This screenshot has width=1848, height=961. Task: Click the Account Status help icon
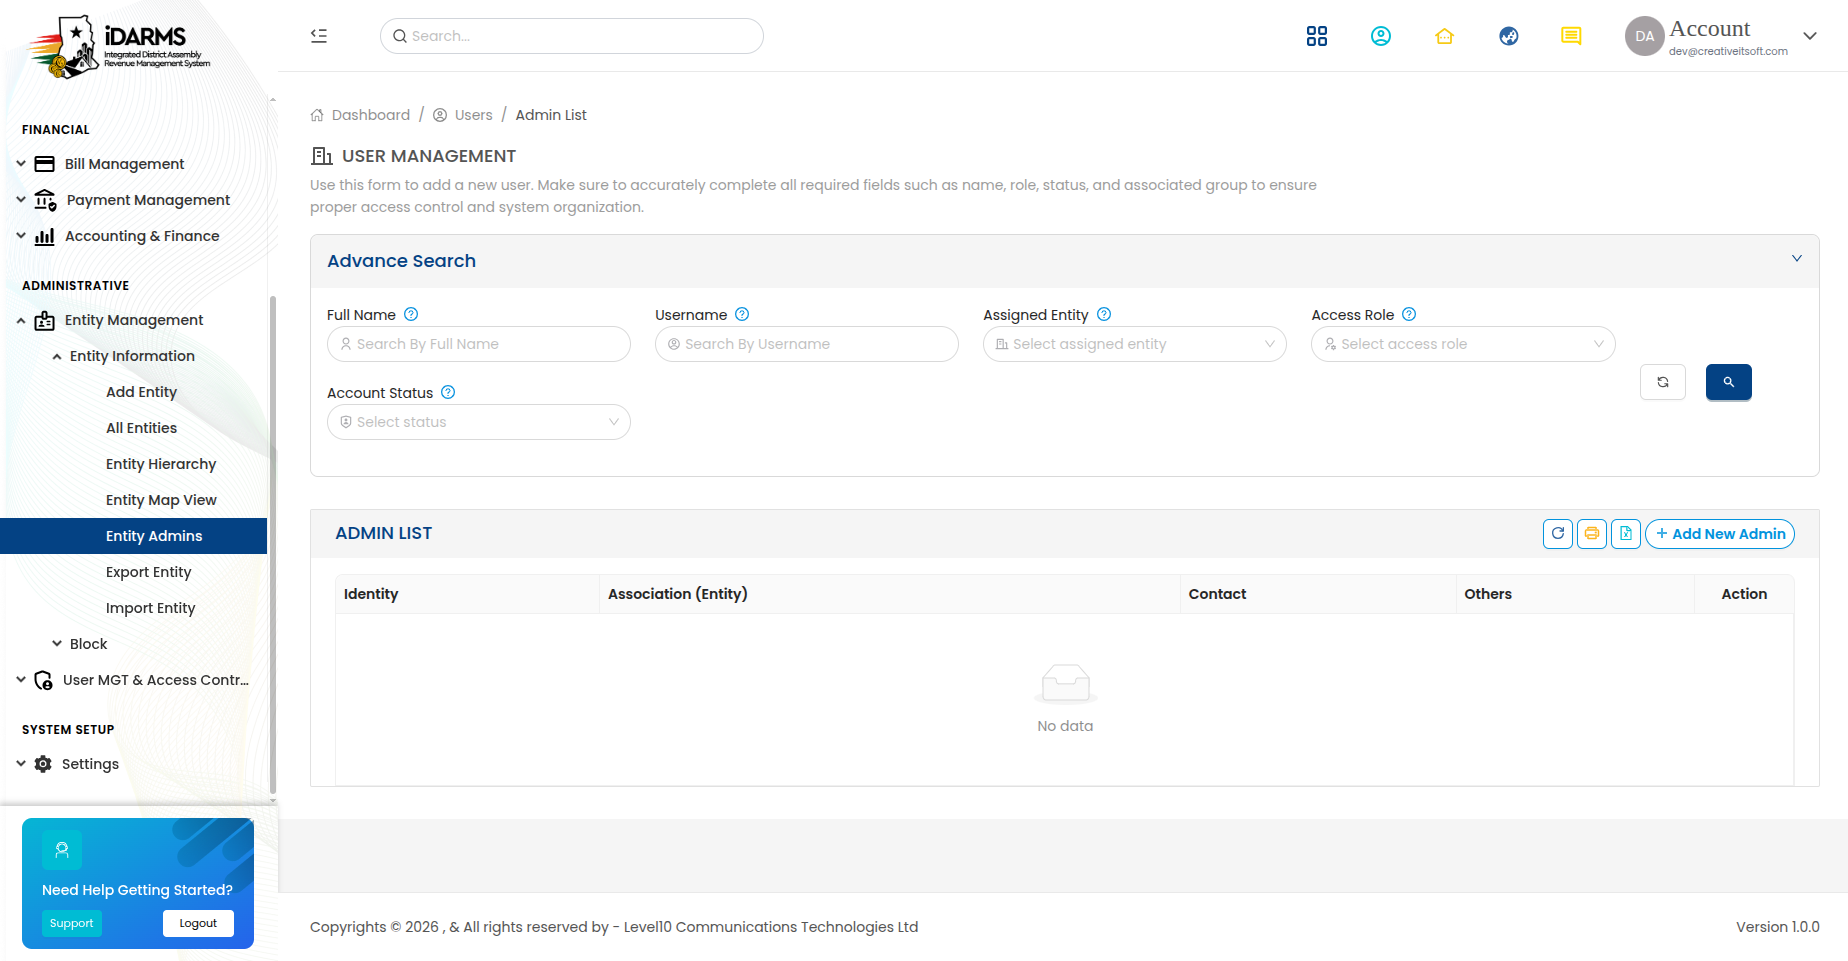(448, 392)
